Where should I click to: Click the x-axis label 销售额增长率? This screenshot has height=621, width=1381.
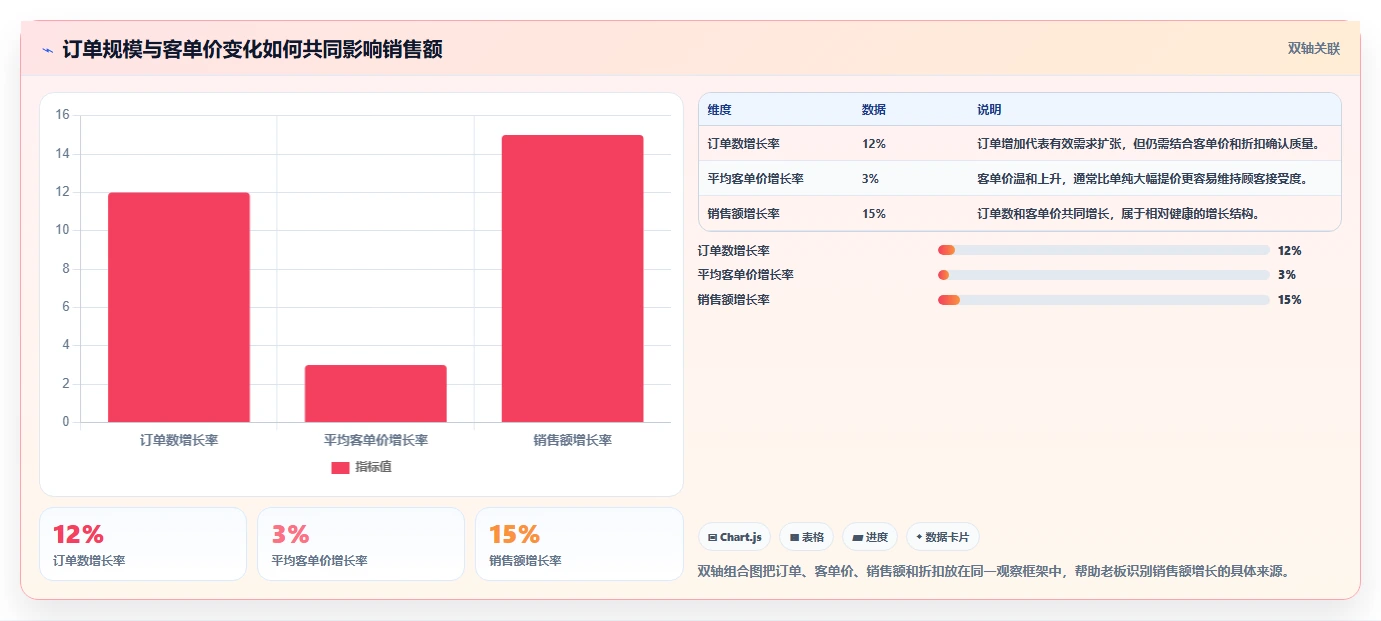click(x=572, y=440)
